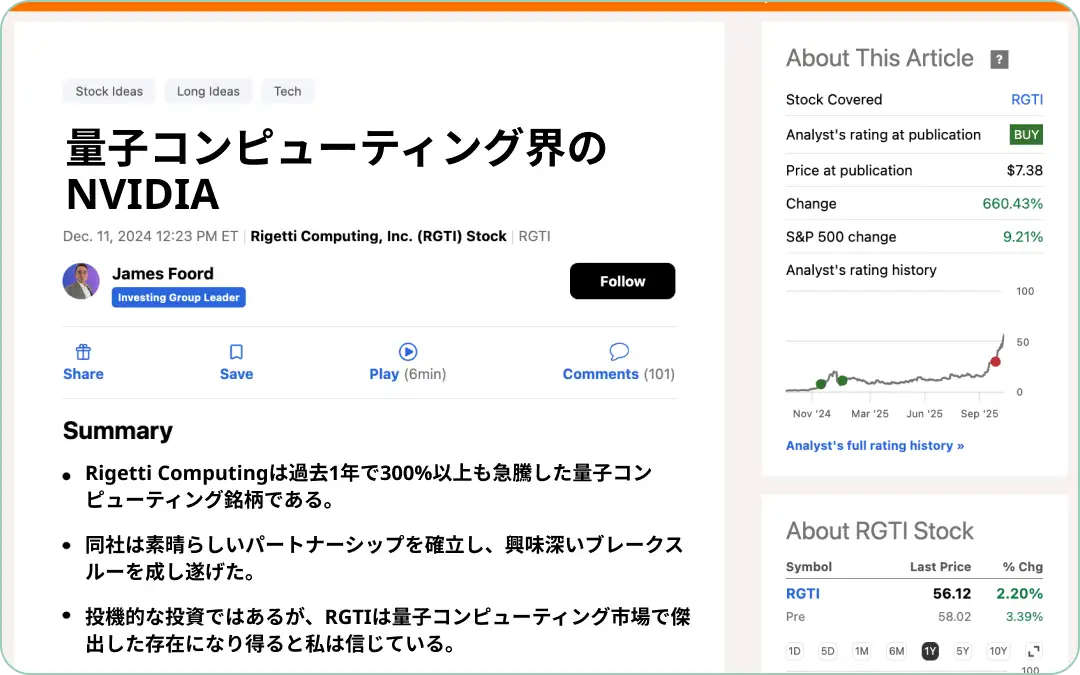
Task: Click the Symbol column header
Action: pyautogui.click(x=809, y=566)
